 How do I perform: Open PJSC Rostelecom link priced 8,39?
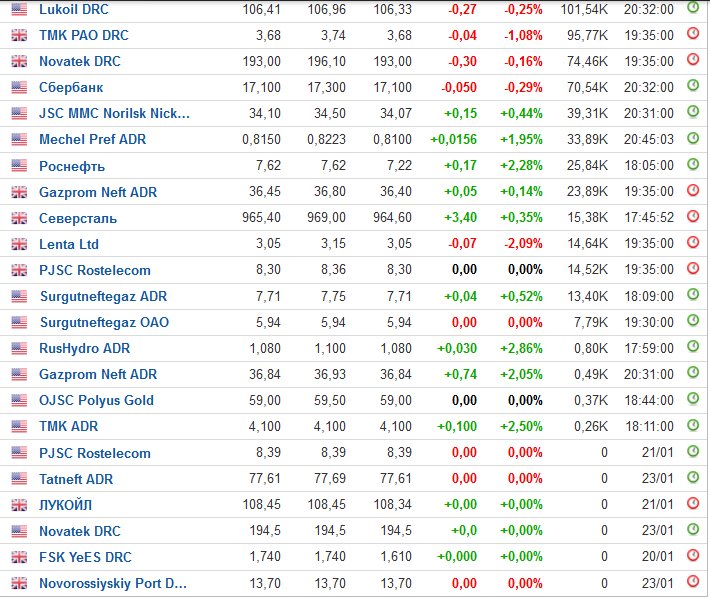(x=95, y=453)
